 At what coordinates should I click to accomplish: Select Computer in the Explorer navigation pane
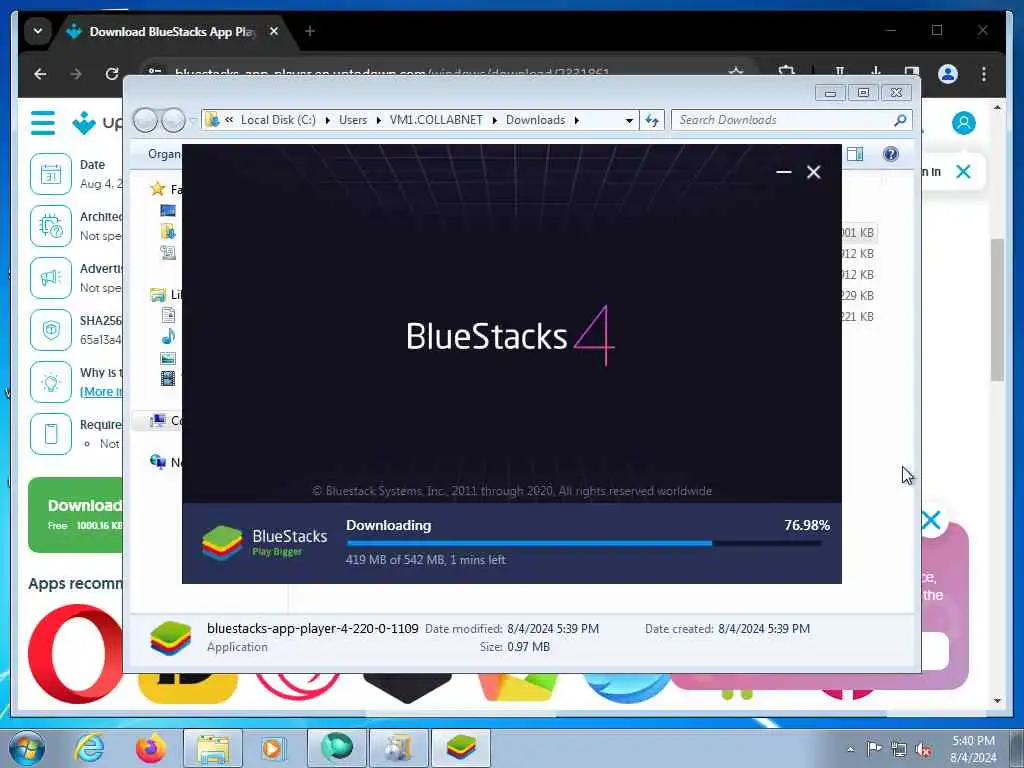coord(157,421)
